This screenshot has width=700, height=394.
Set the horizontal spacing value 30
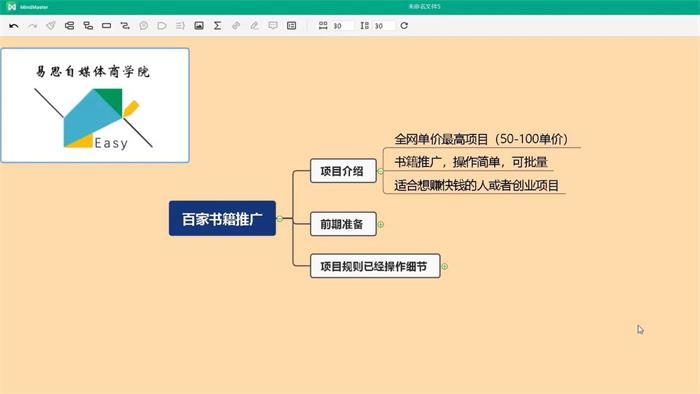[342, 26]
